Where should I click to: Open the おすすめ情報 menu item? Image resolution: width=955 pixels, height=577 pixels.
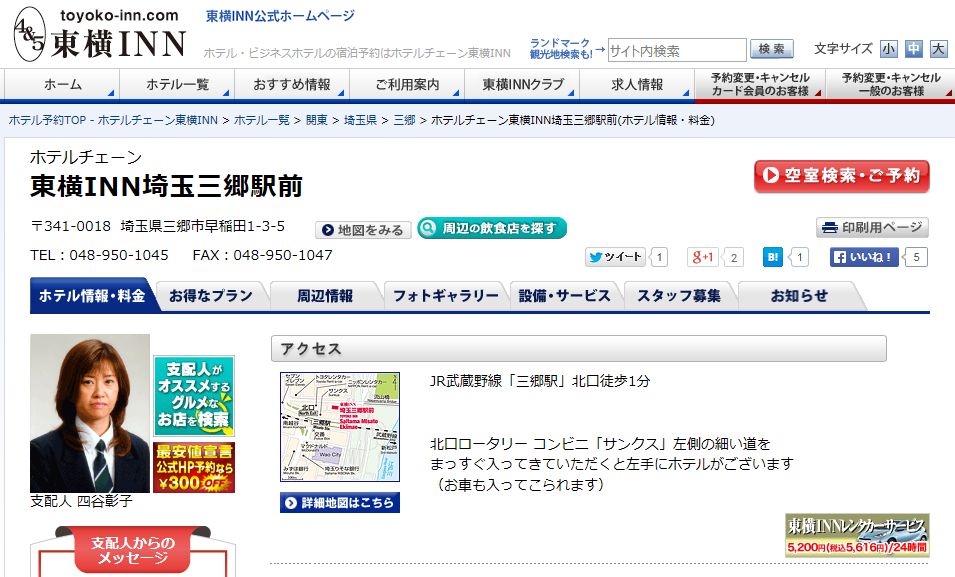[292, 85]
